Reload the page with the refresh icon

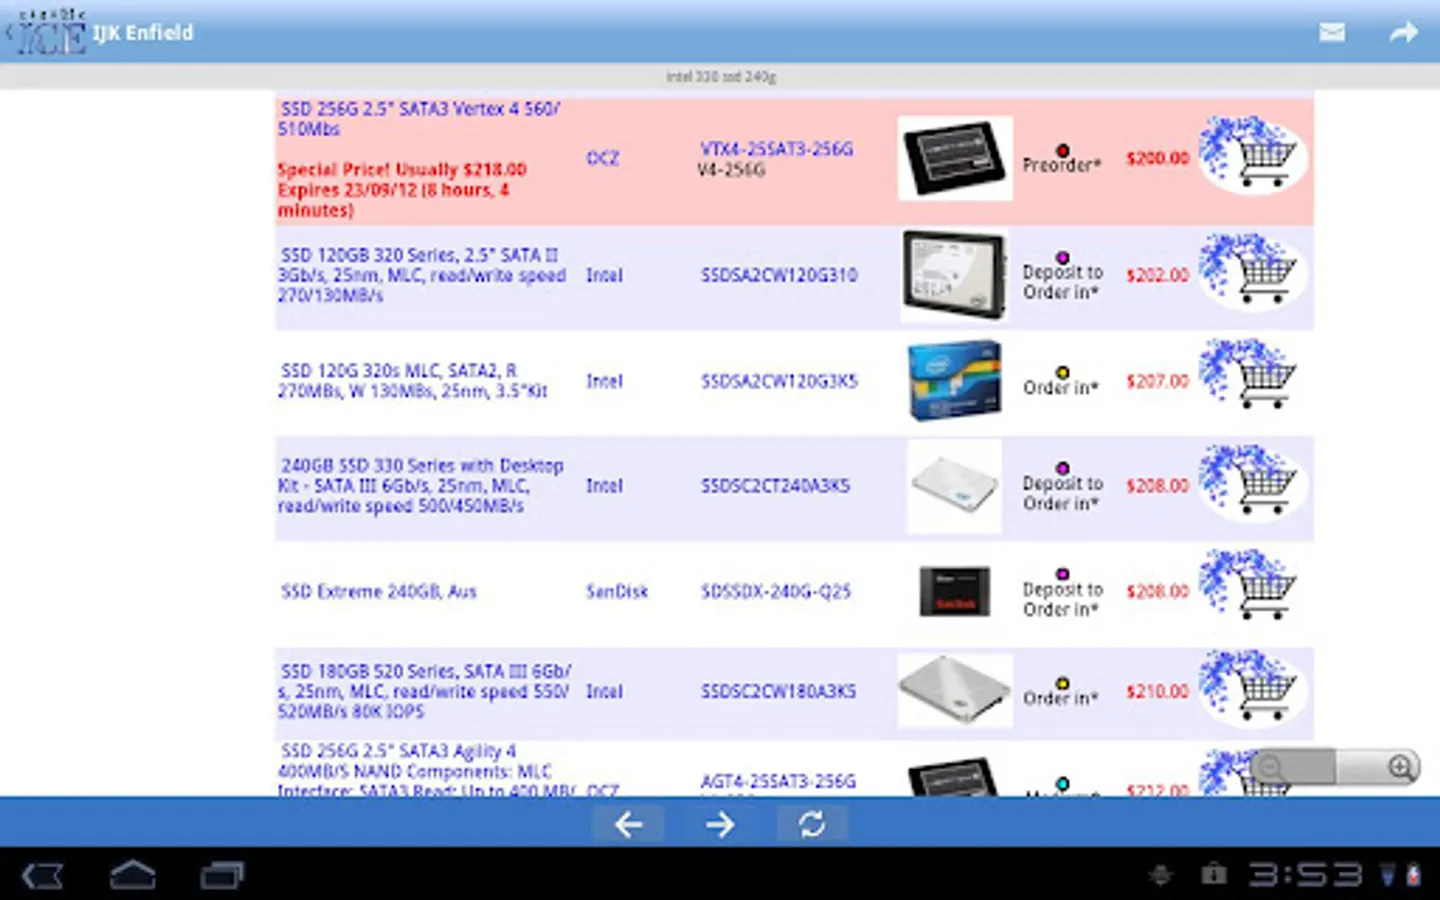point(812,824)
